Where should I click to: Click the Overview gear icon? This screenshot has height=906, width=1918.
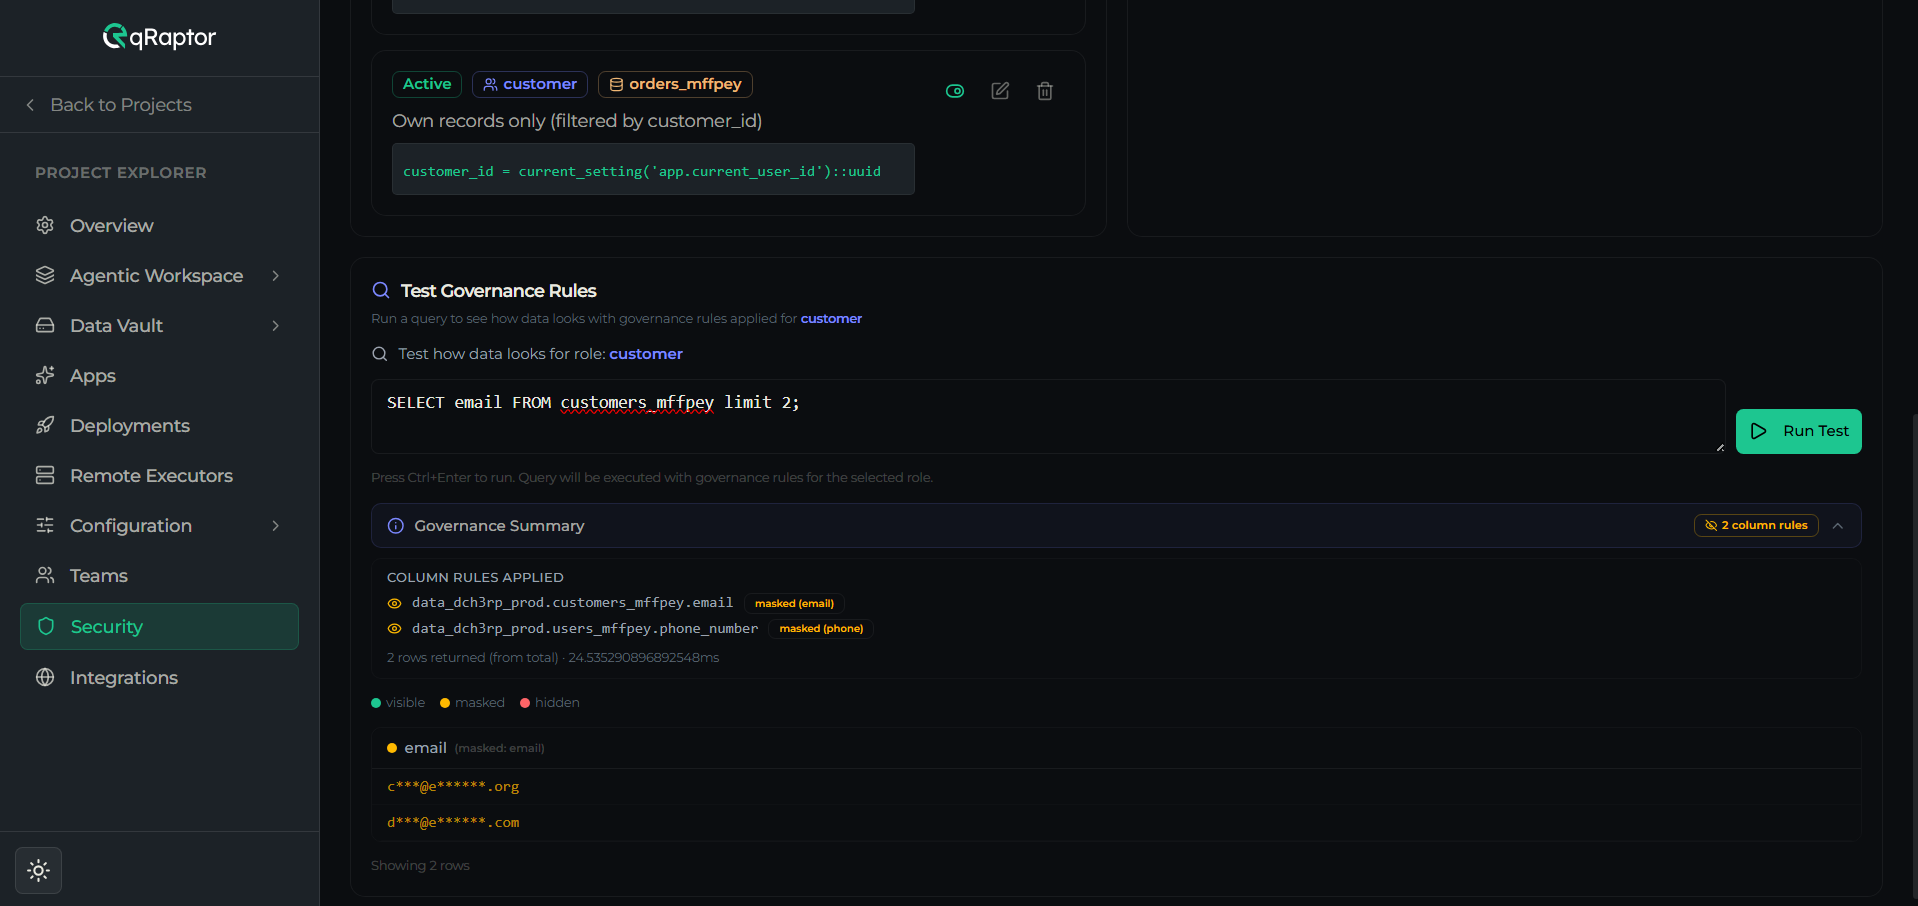pyautogui.click(x=45, y=225)
